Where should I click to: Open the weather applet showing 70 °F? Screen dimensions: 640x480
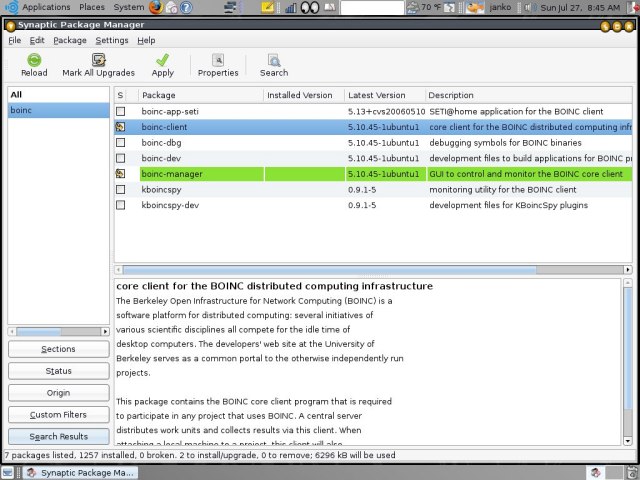pyautogui.click(x=425, y=7)
